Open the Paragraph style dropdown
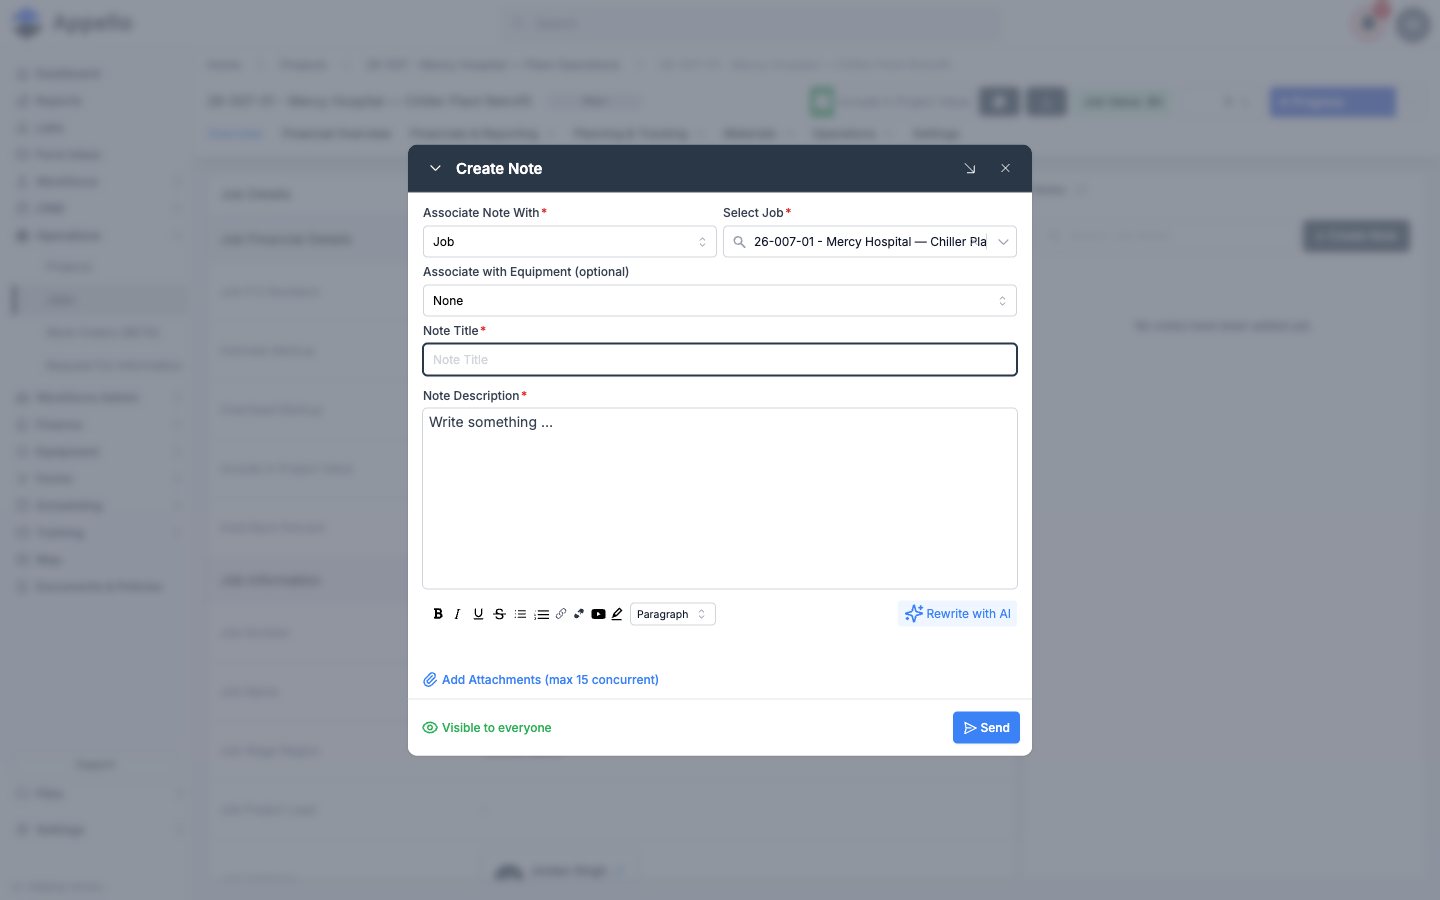 pos(673,614)
